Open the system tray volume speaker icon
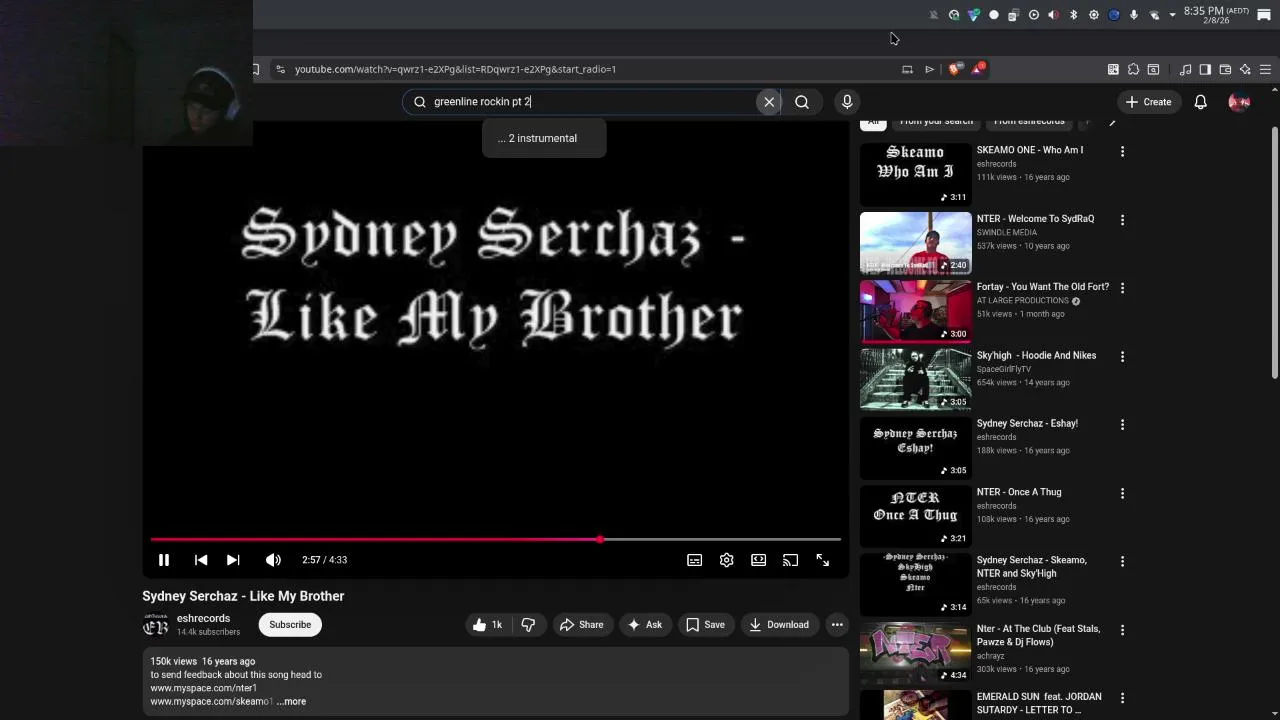Viewport: 1280px width, 720px height. [x=1053, y=15]
